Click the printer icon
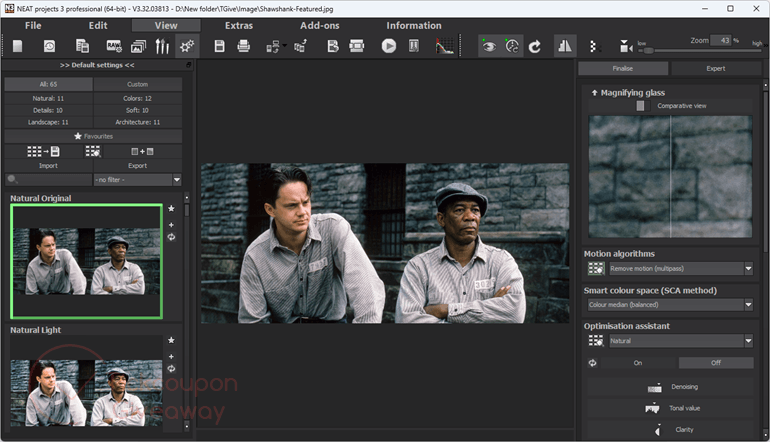This screenshot has width=770, height=442. [x=244, y=46]
